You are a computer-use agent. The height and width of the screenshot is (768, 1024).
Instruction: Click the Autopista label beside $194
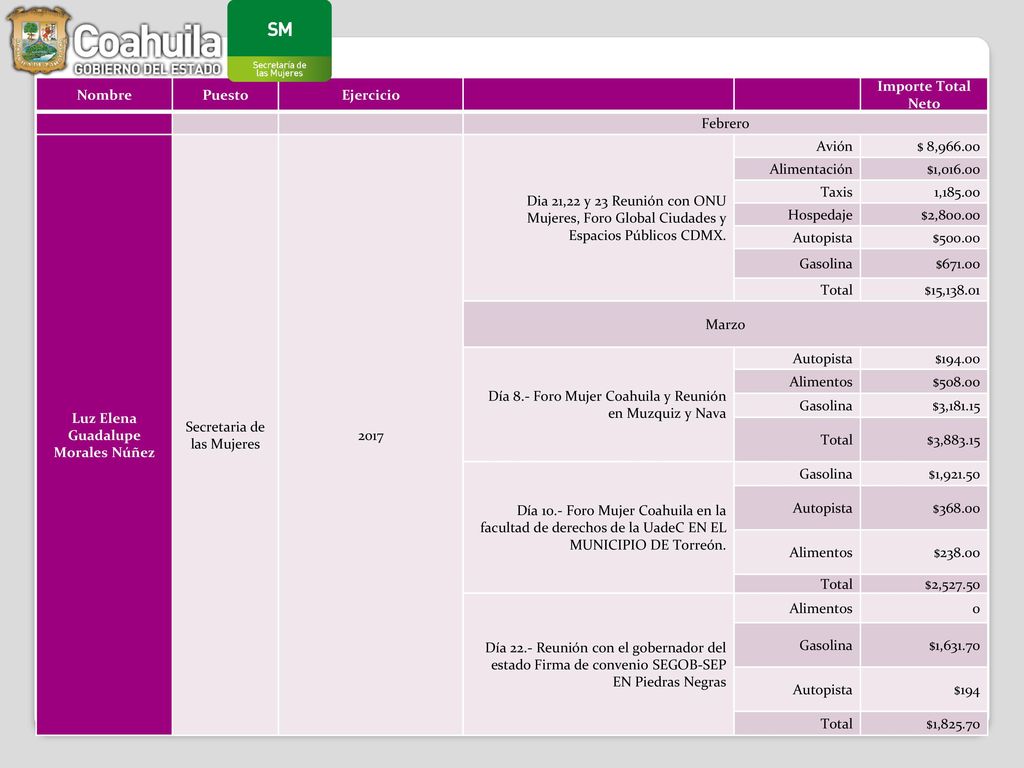(x=822, y=690)
